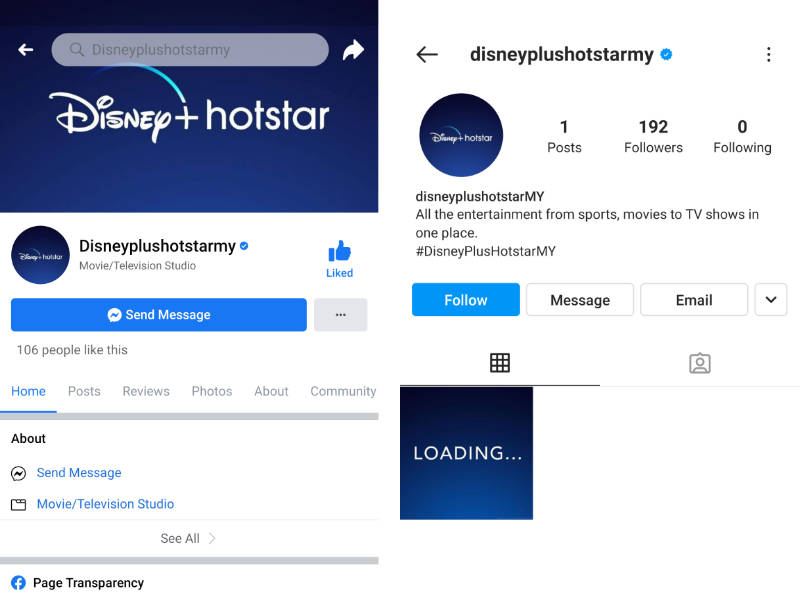Select the grid posts view icon

click(x=499, y=363)
